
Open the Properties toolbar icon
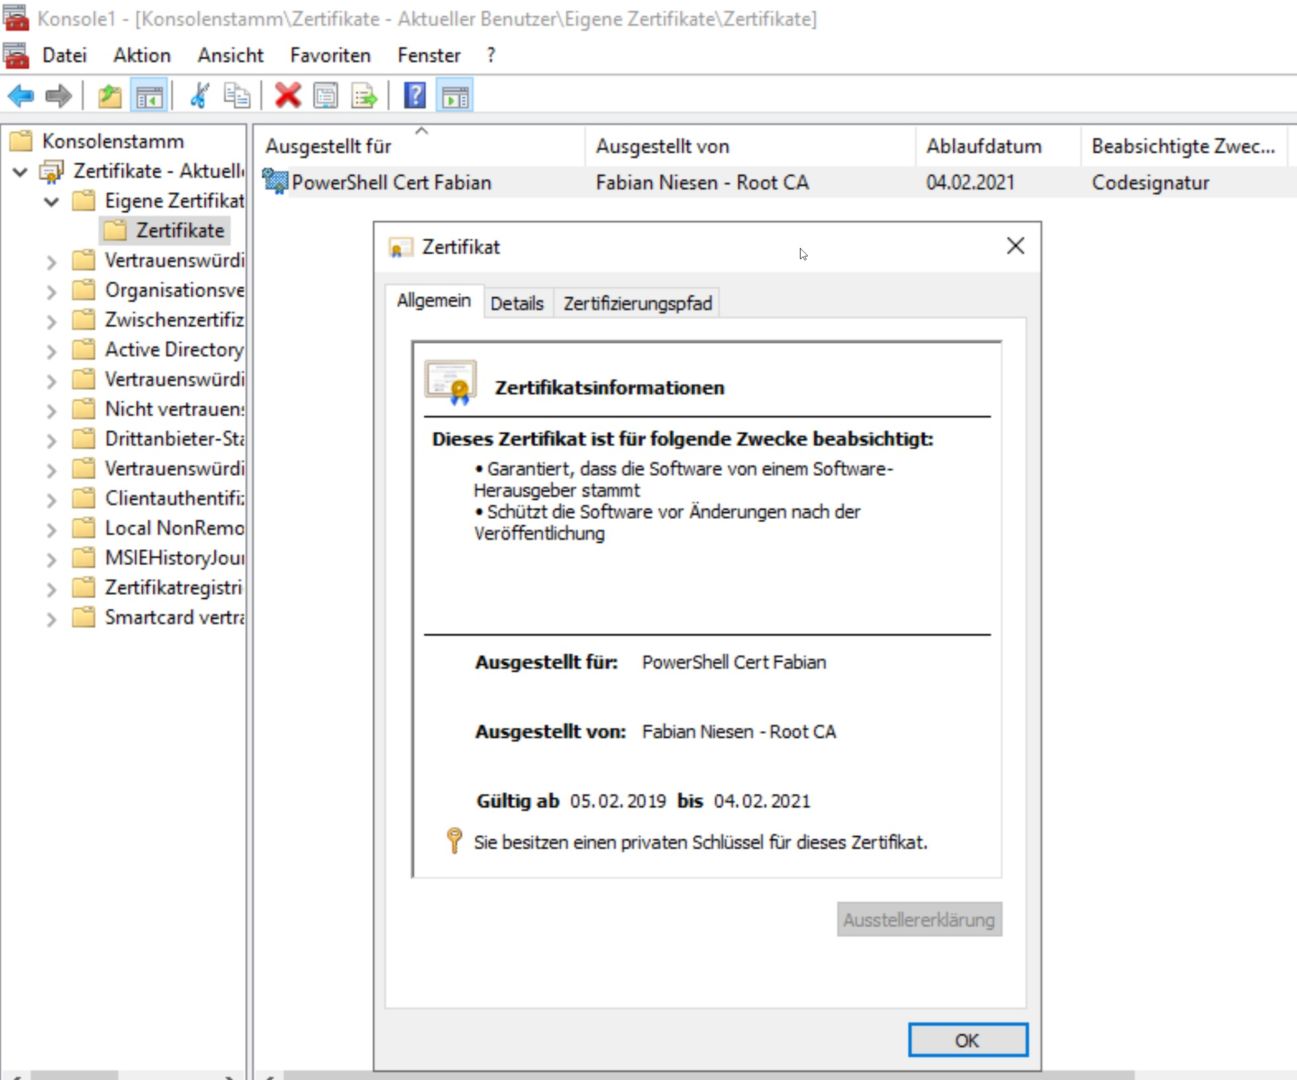coord(326,96)
